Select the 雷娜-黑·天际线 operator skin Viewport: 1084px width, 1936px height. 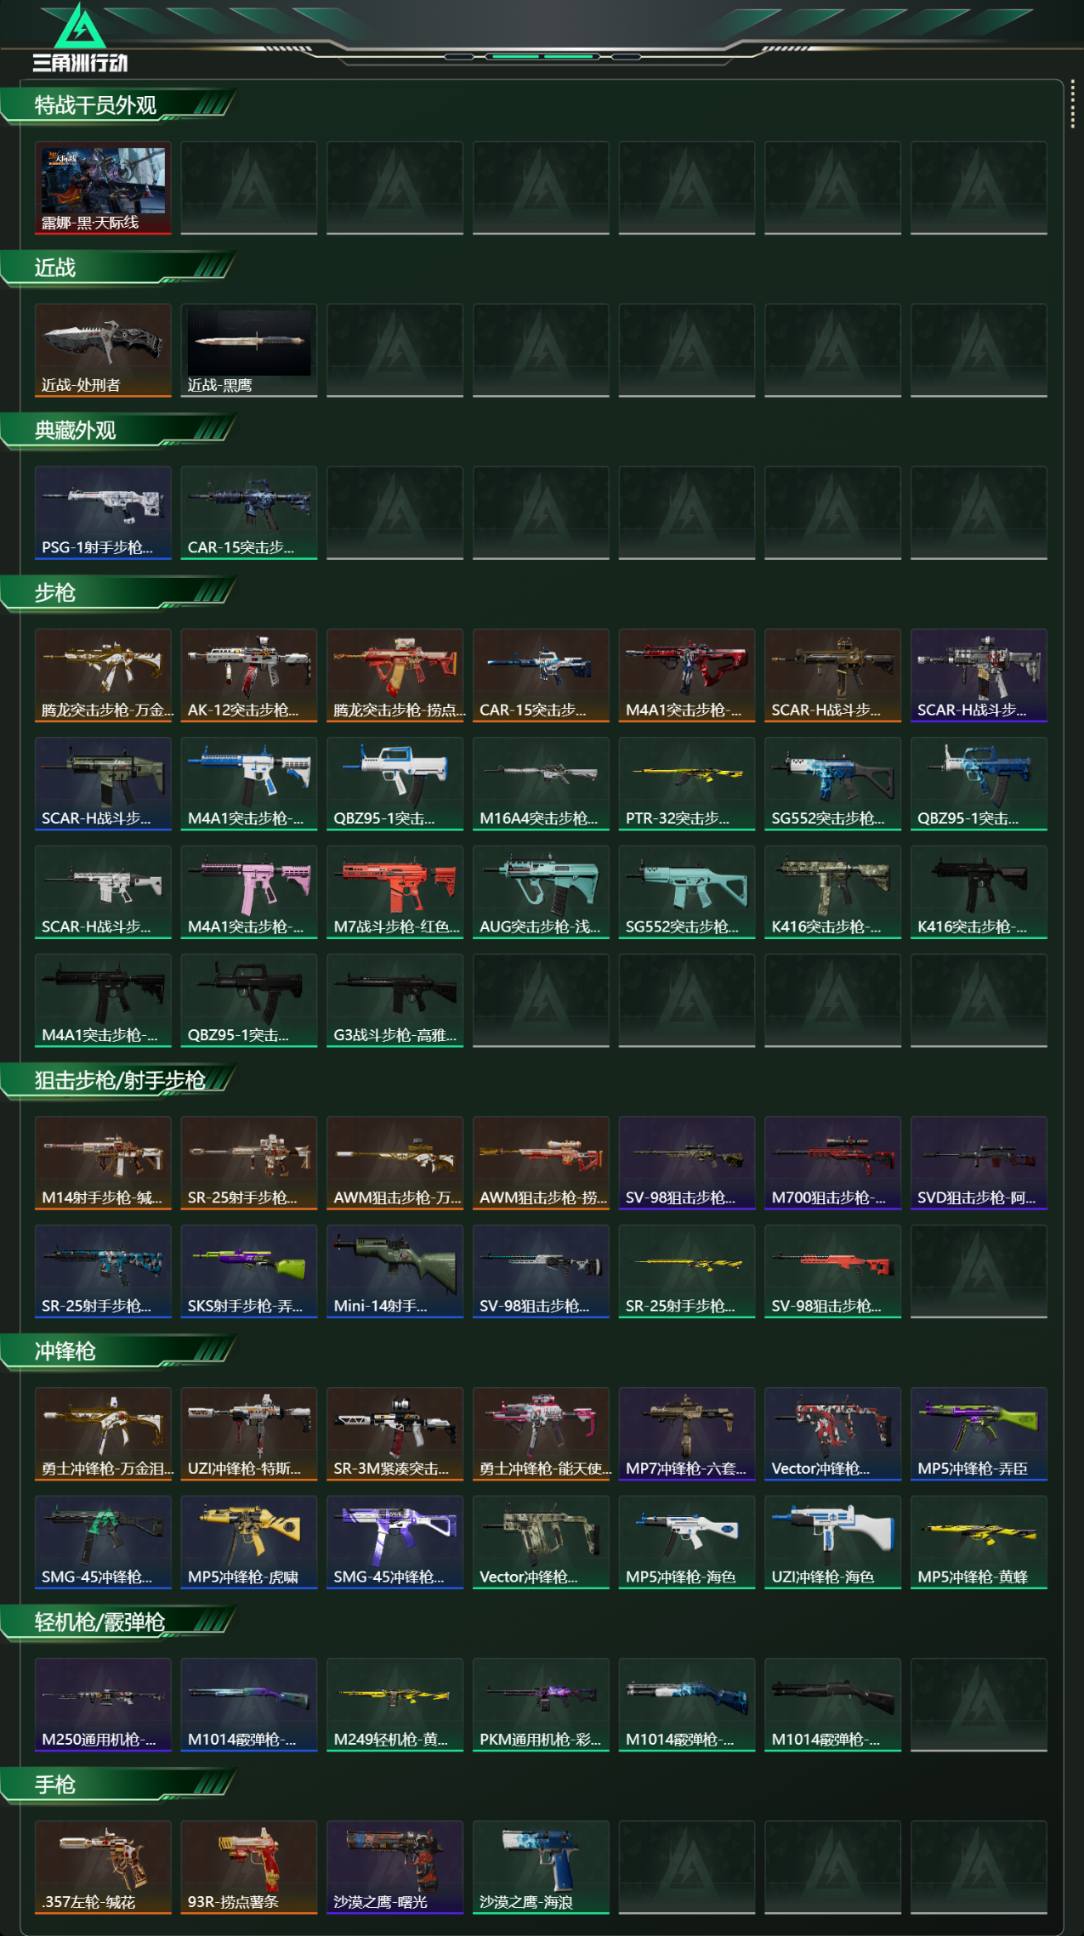point(103,188)
